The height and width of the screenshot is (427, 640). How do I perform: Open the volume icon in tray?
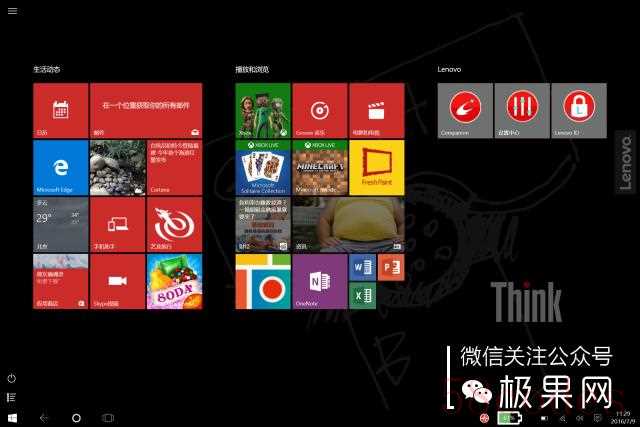pyautogui.click(x=580, y=418)
